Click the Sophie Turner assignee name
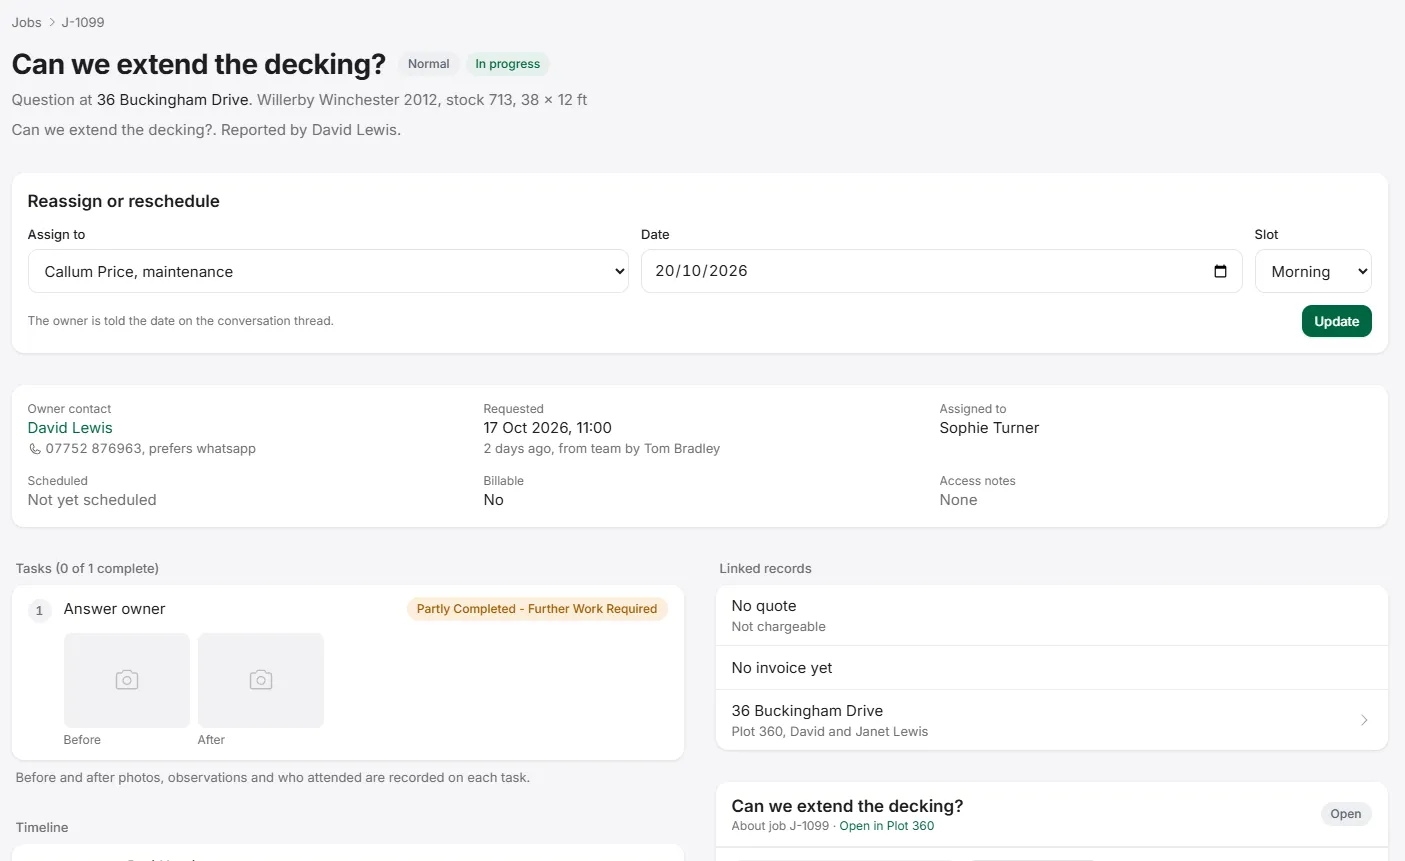 pos(989,428)
